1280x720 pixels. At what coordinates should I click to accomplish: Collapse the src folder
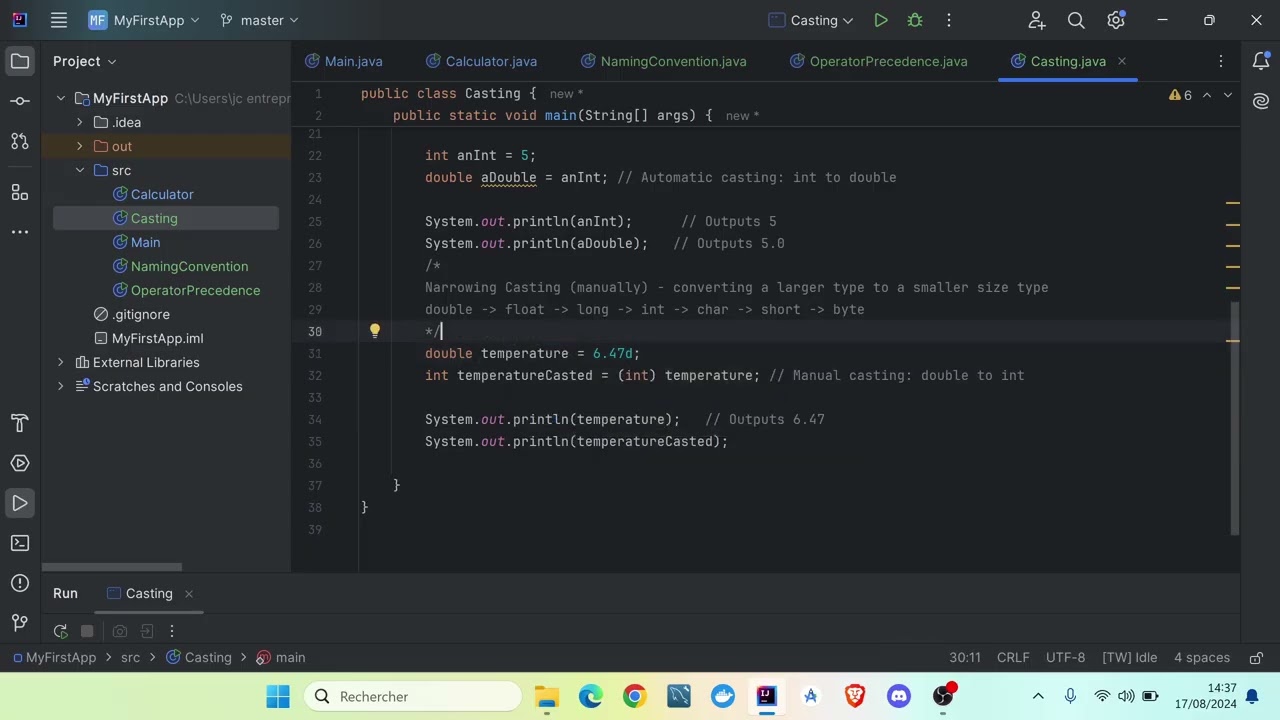coord(80,170)
